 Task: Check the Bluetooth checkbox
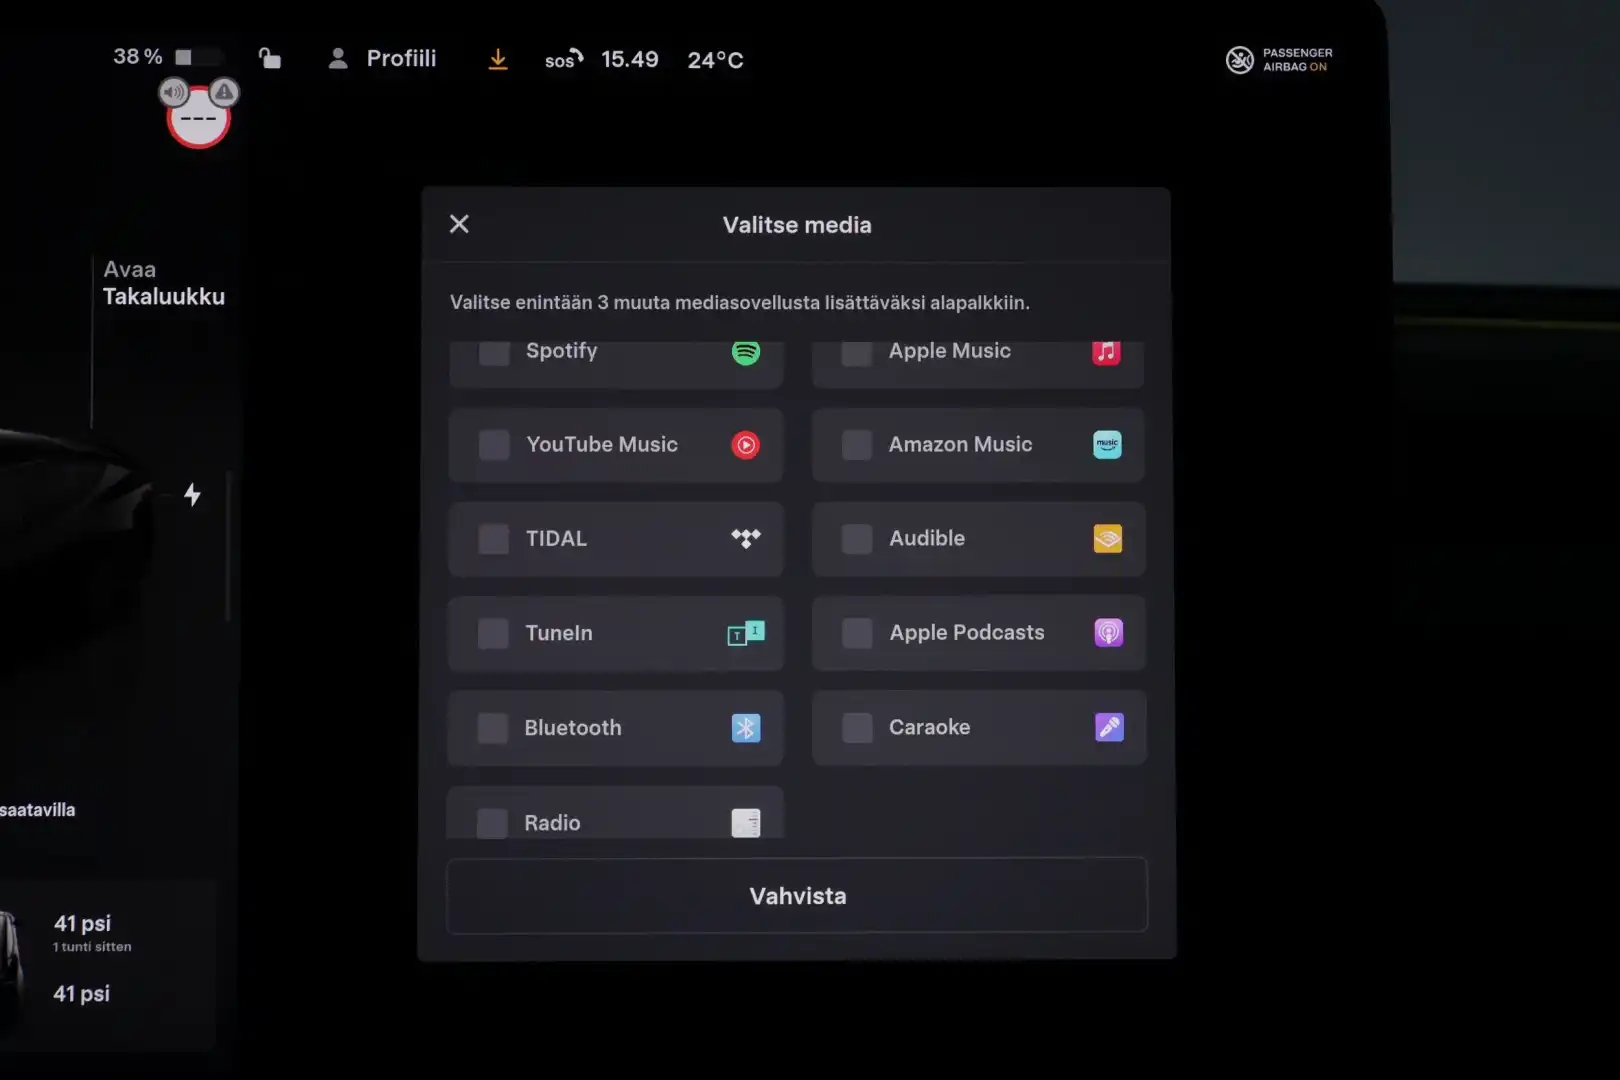[493, 728]
